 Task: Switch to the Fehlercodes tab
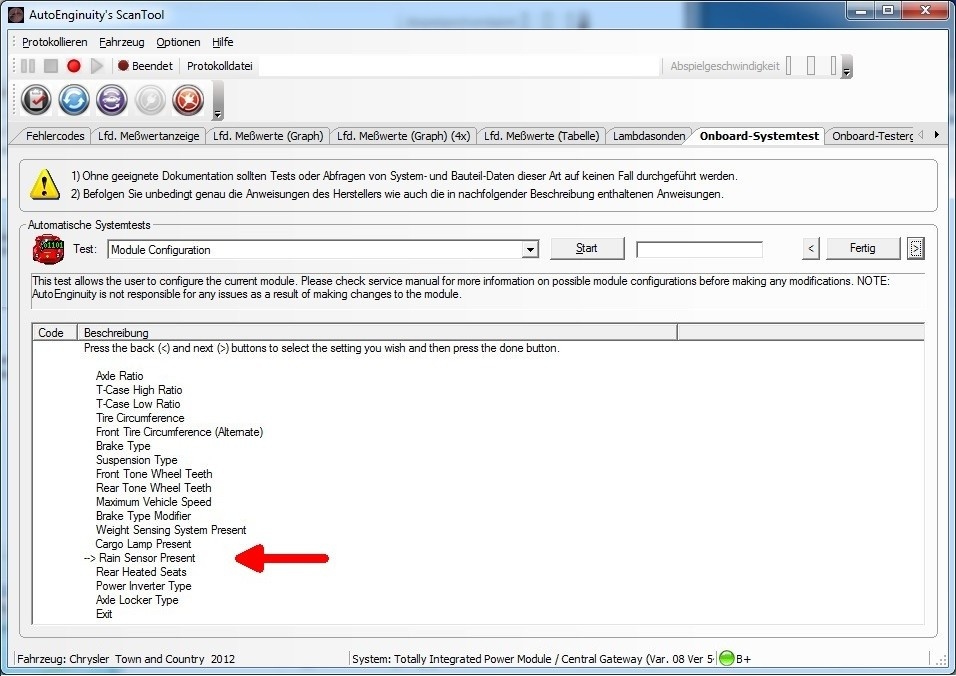click(x=55, y=136)
